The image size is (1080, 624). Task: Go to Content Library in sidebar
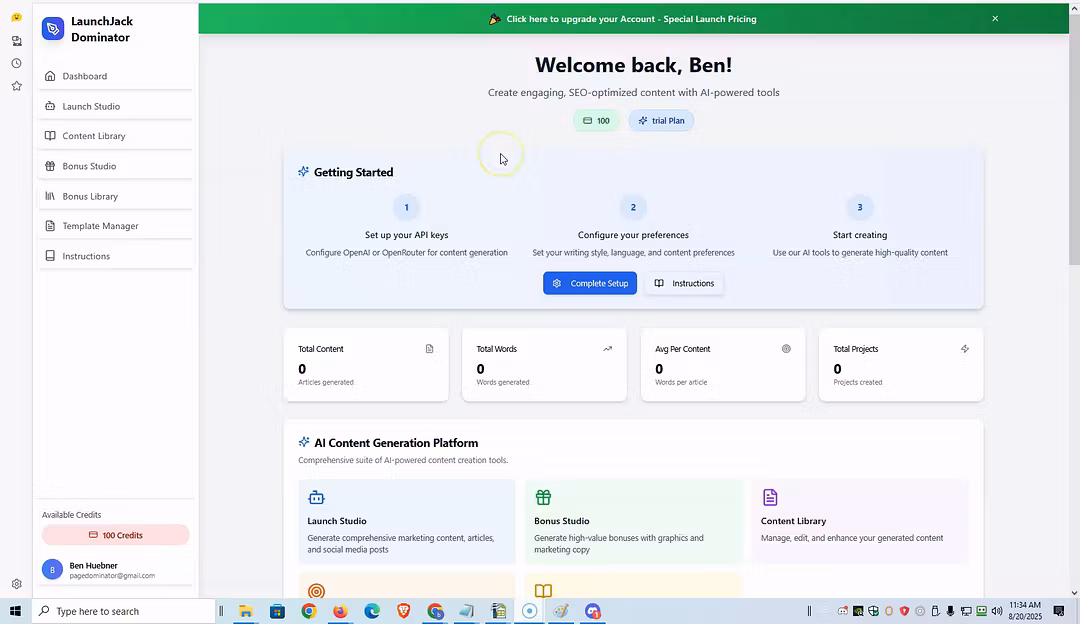(x=94, y=136)
